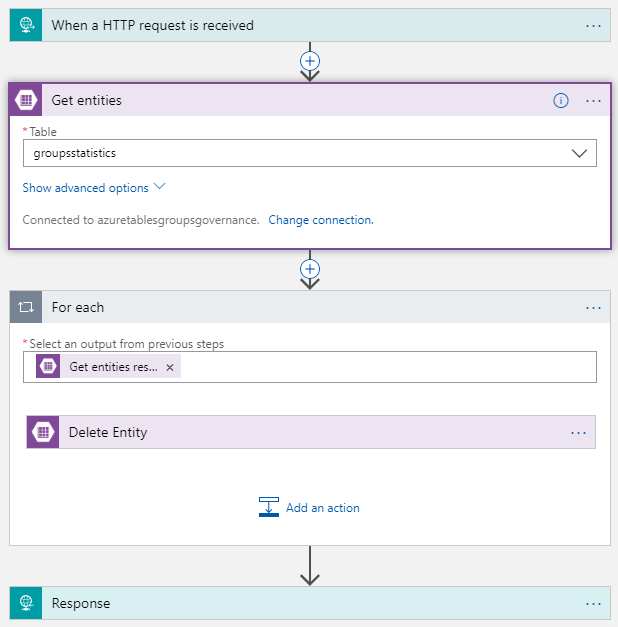Collapse the For each header
The width and height of the screenshot is (618, 627).
300,307
